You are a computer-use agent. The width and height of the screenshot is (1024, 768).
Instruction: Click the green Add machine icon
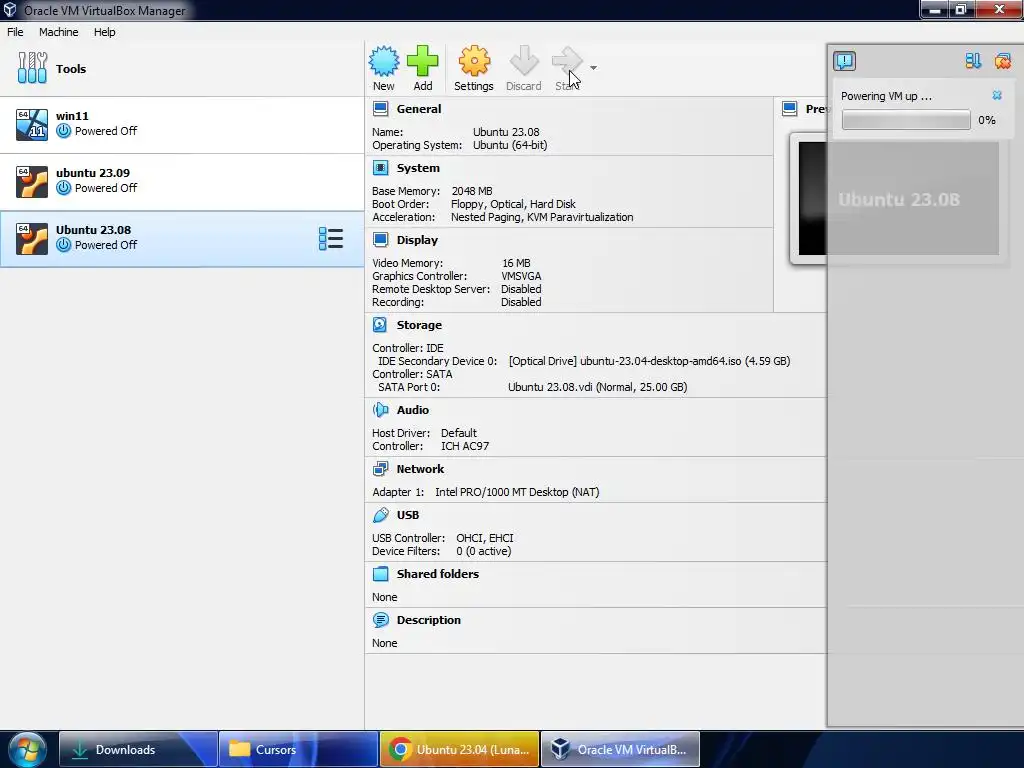click(x=423, y=61)
